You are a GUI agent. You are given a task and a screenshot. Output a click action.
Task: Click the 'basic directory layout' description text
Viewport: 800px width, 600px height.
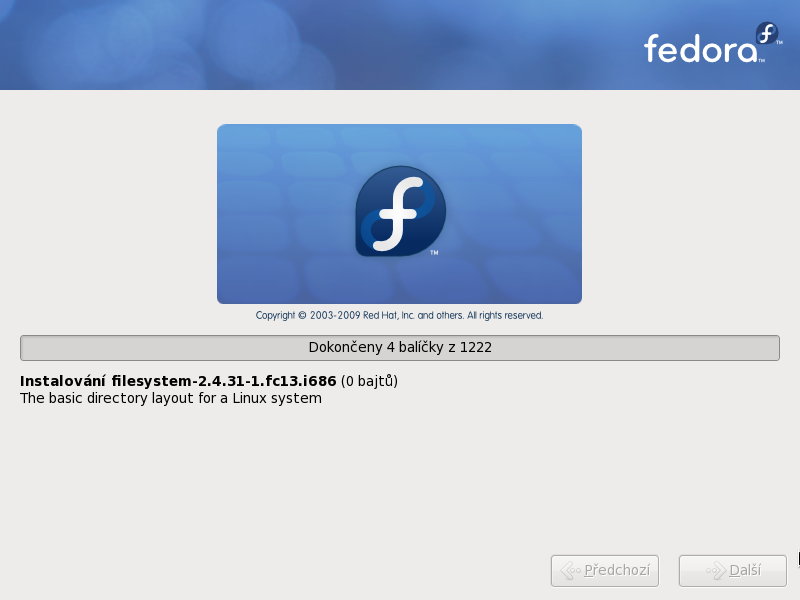[171, 398]
